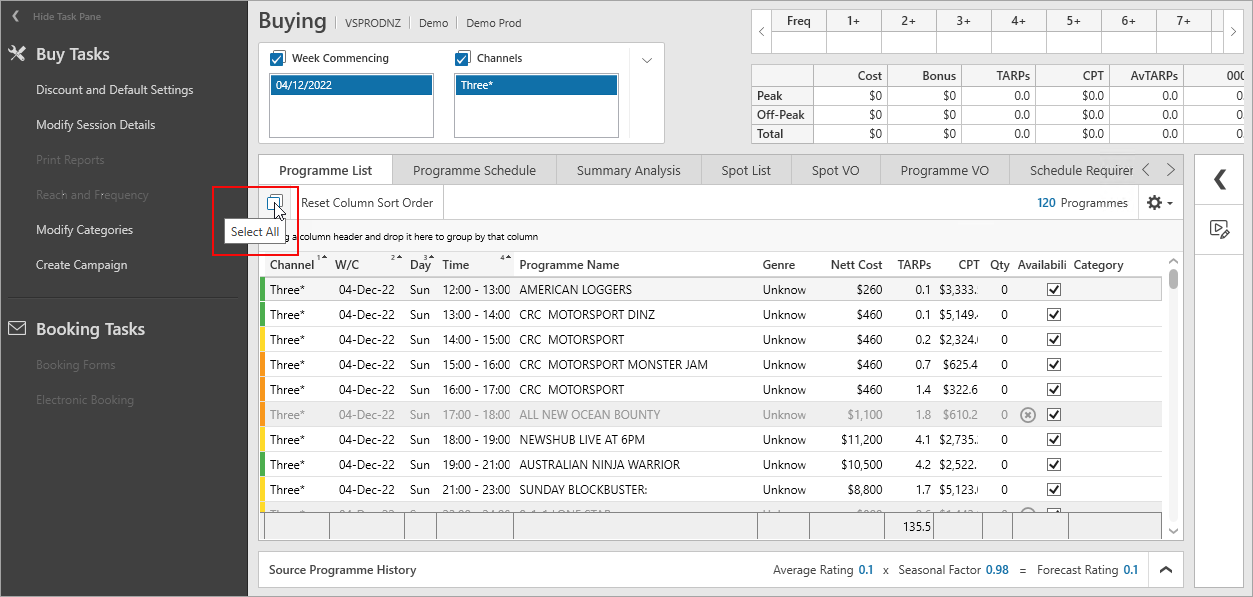Viewport: 1253px width, 597px height.
Task: Open the Spot List tab
Action: pyautogui.click(x=746, y=170)
